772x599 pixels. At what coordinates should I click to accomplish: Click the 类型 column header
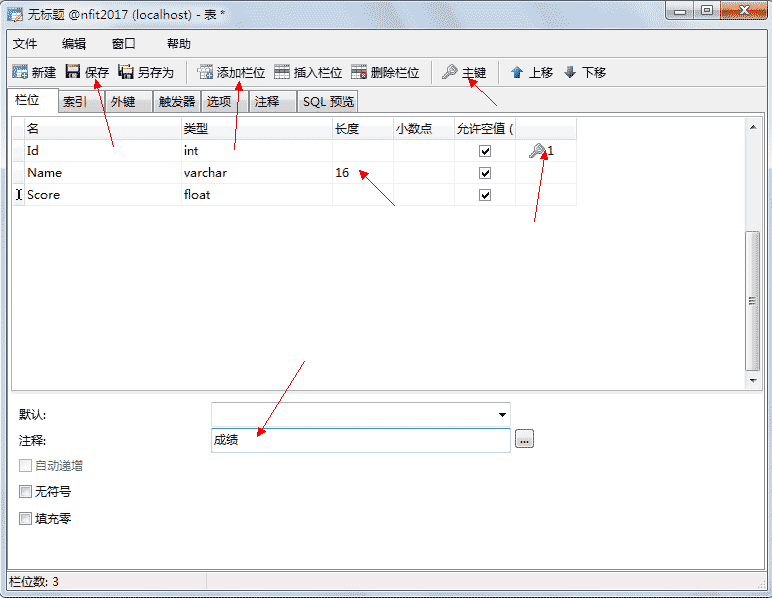[x=257, y=129]
